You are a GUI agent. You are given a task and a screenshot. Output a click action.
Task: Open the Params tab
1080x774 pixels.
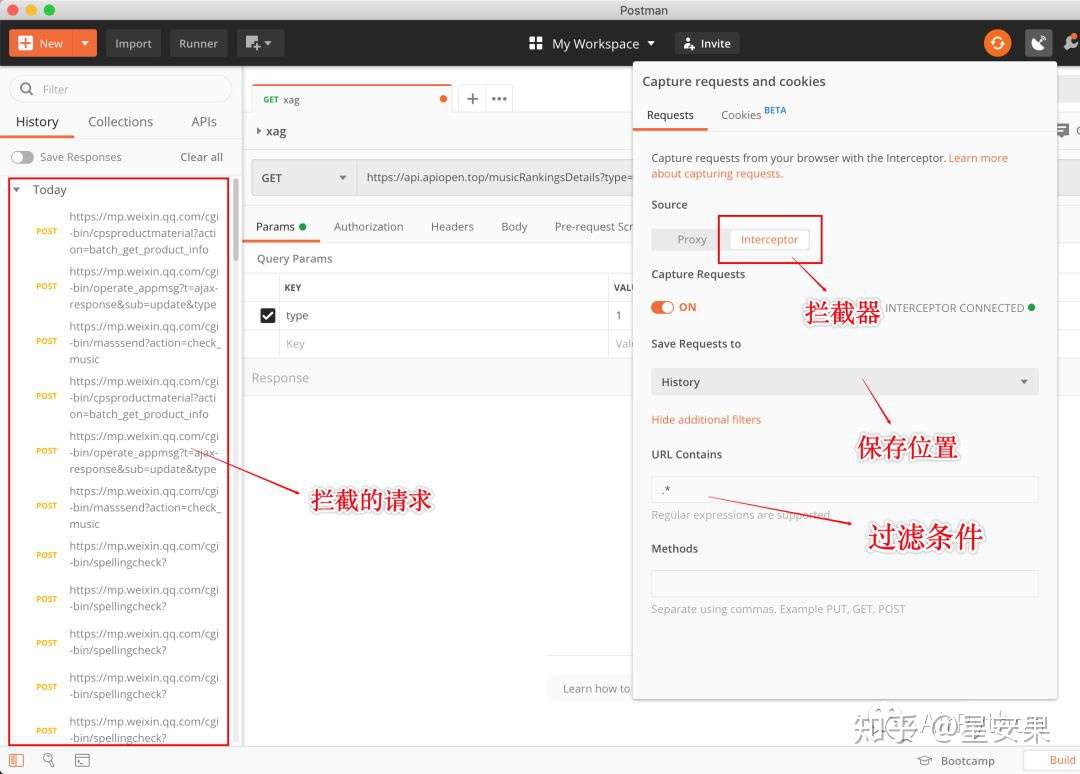click(280, 227)
